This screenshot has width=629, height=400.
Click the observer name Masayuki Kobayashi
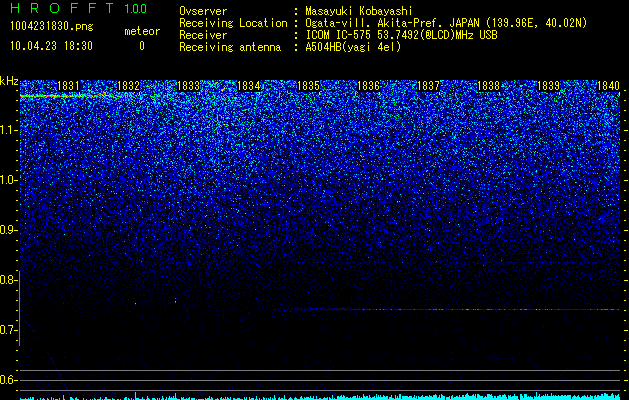(359, 11)
